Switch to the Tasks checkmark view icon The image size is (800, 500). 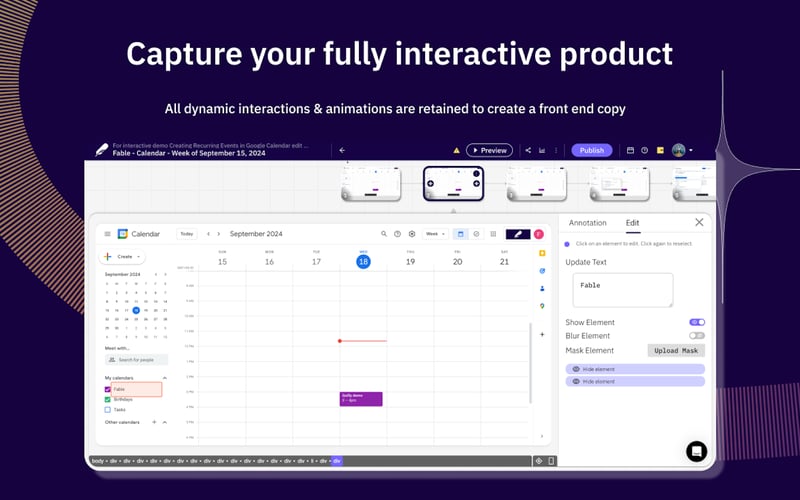[476, 234]
